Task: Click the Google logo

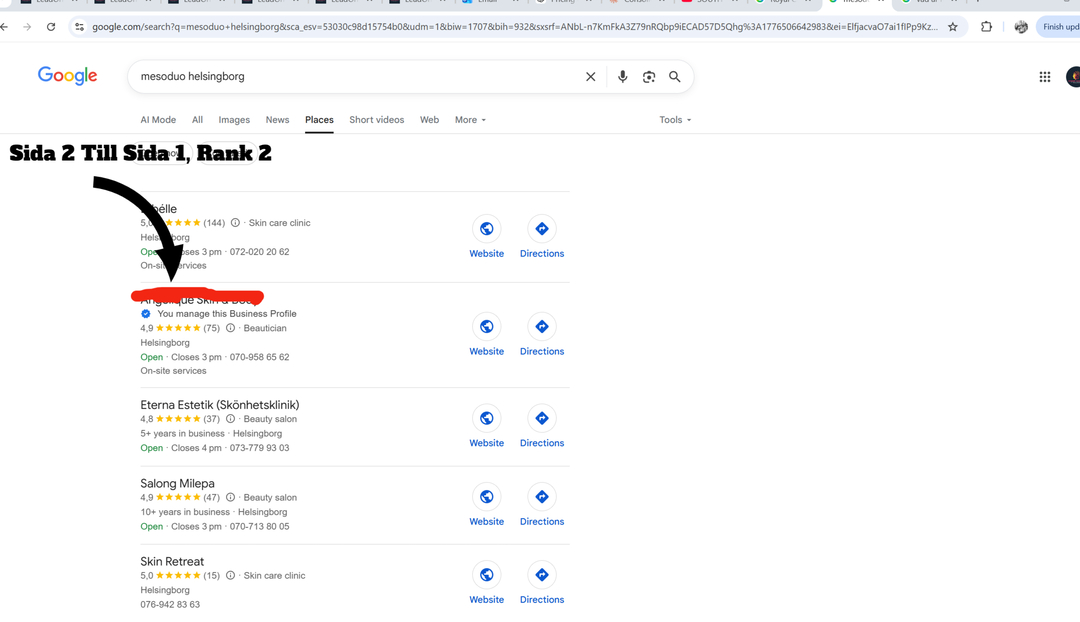Action: (x=68, y=76)
